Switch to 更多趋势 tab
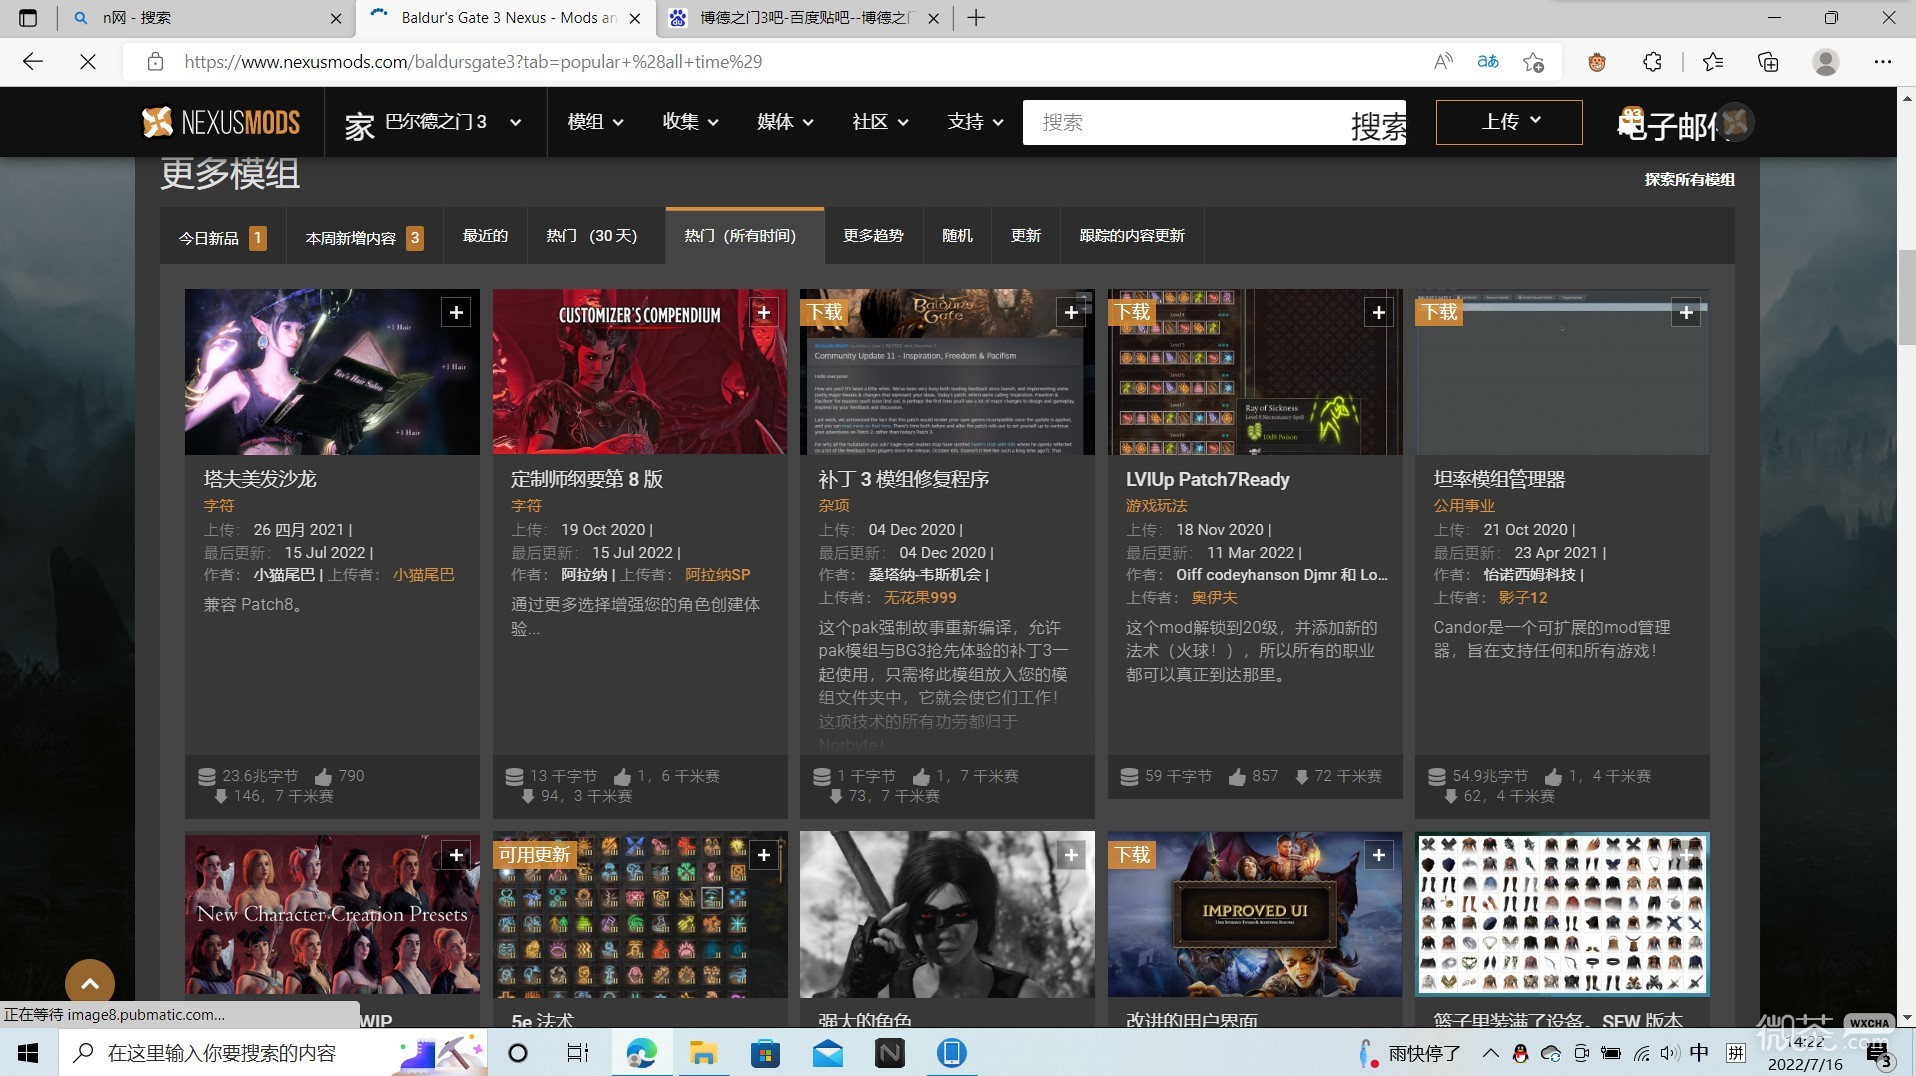The height and width of the screenshot is (1076, 1916). [873, 236]
